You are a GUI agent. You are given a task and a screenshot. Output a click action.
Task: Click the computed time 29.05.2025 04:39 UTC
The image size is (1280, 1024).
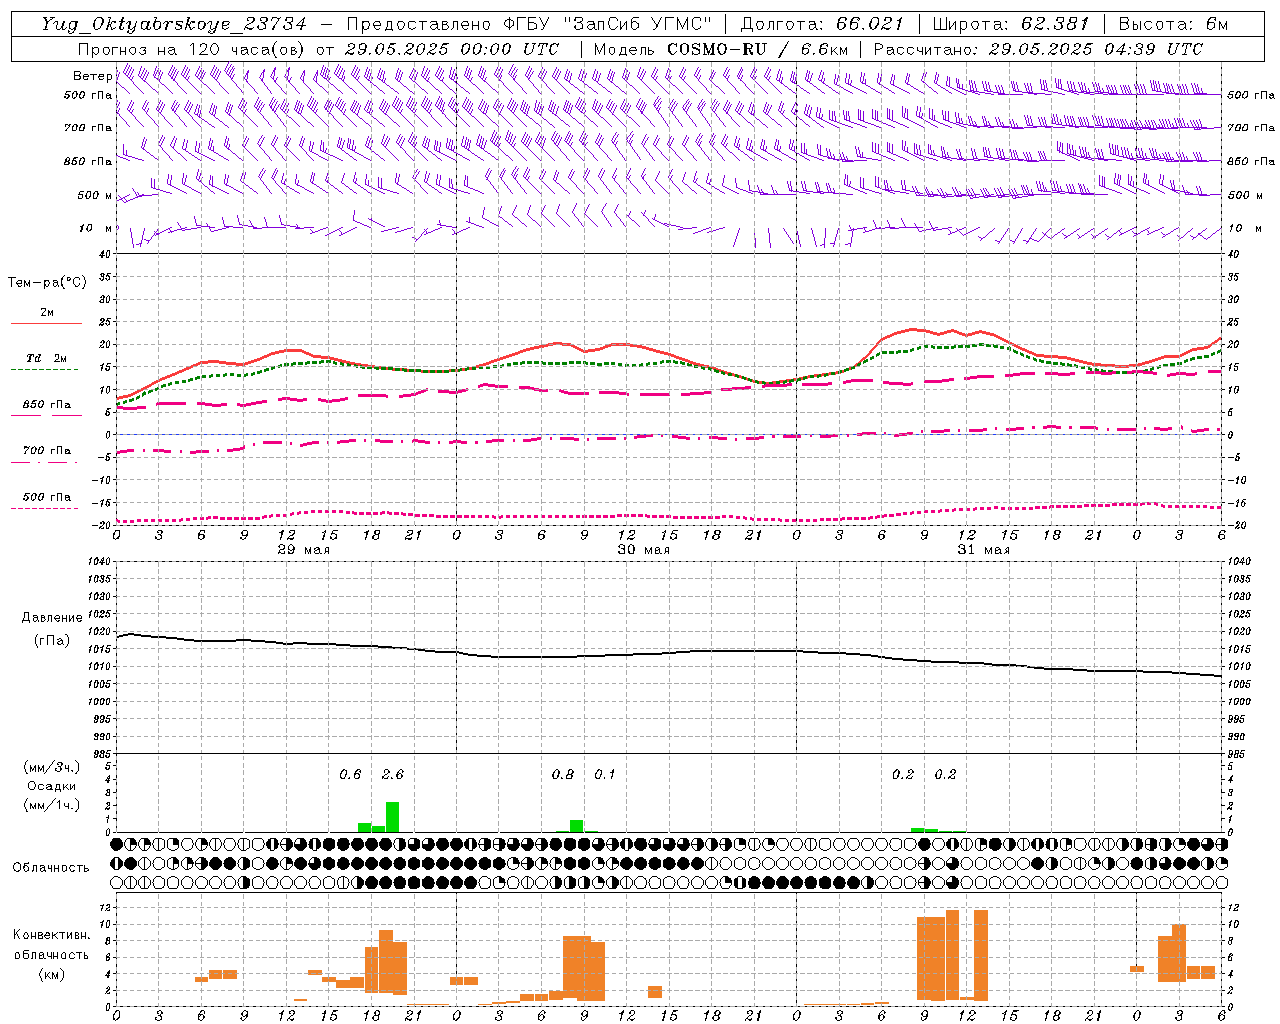[1096, 49]
